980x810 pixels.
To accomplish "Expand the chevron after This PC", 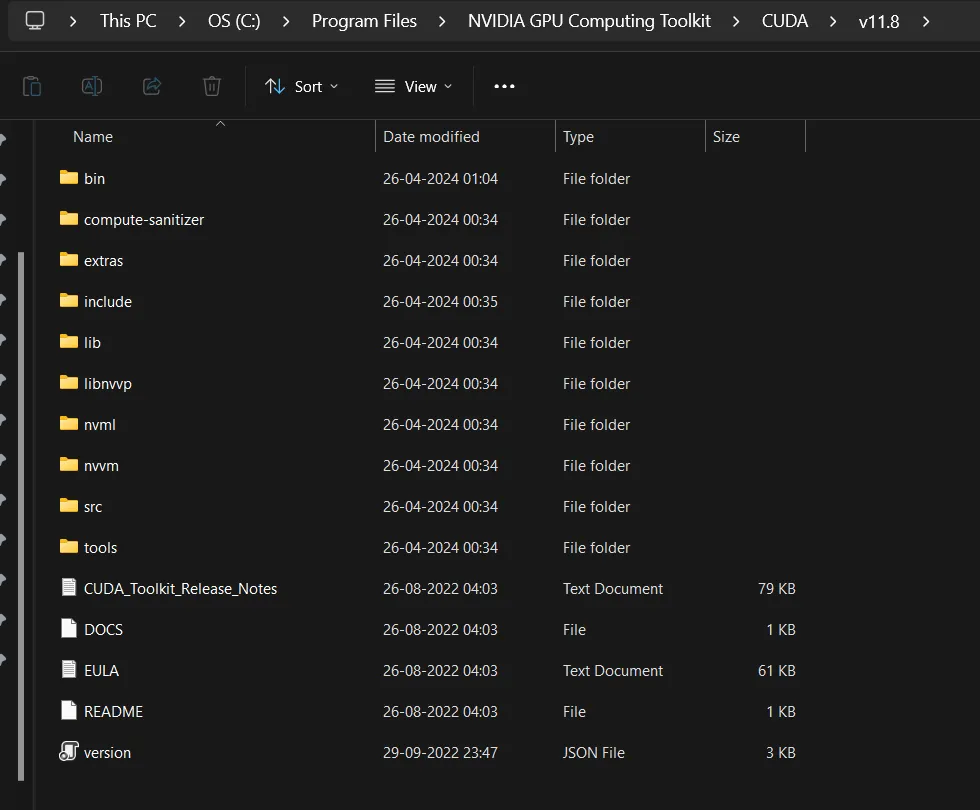I will pyautogui.click(x=182, y=21).
